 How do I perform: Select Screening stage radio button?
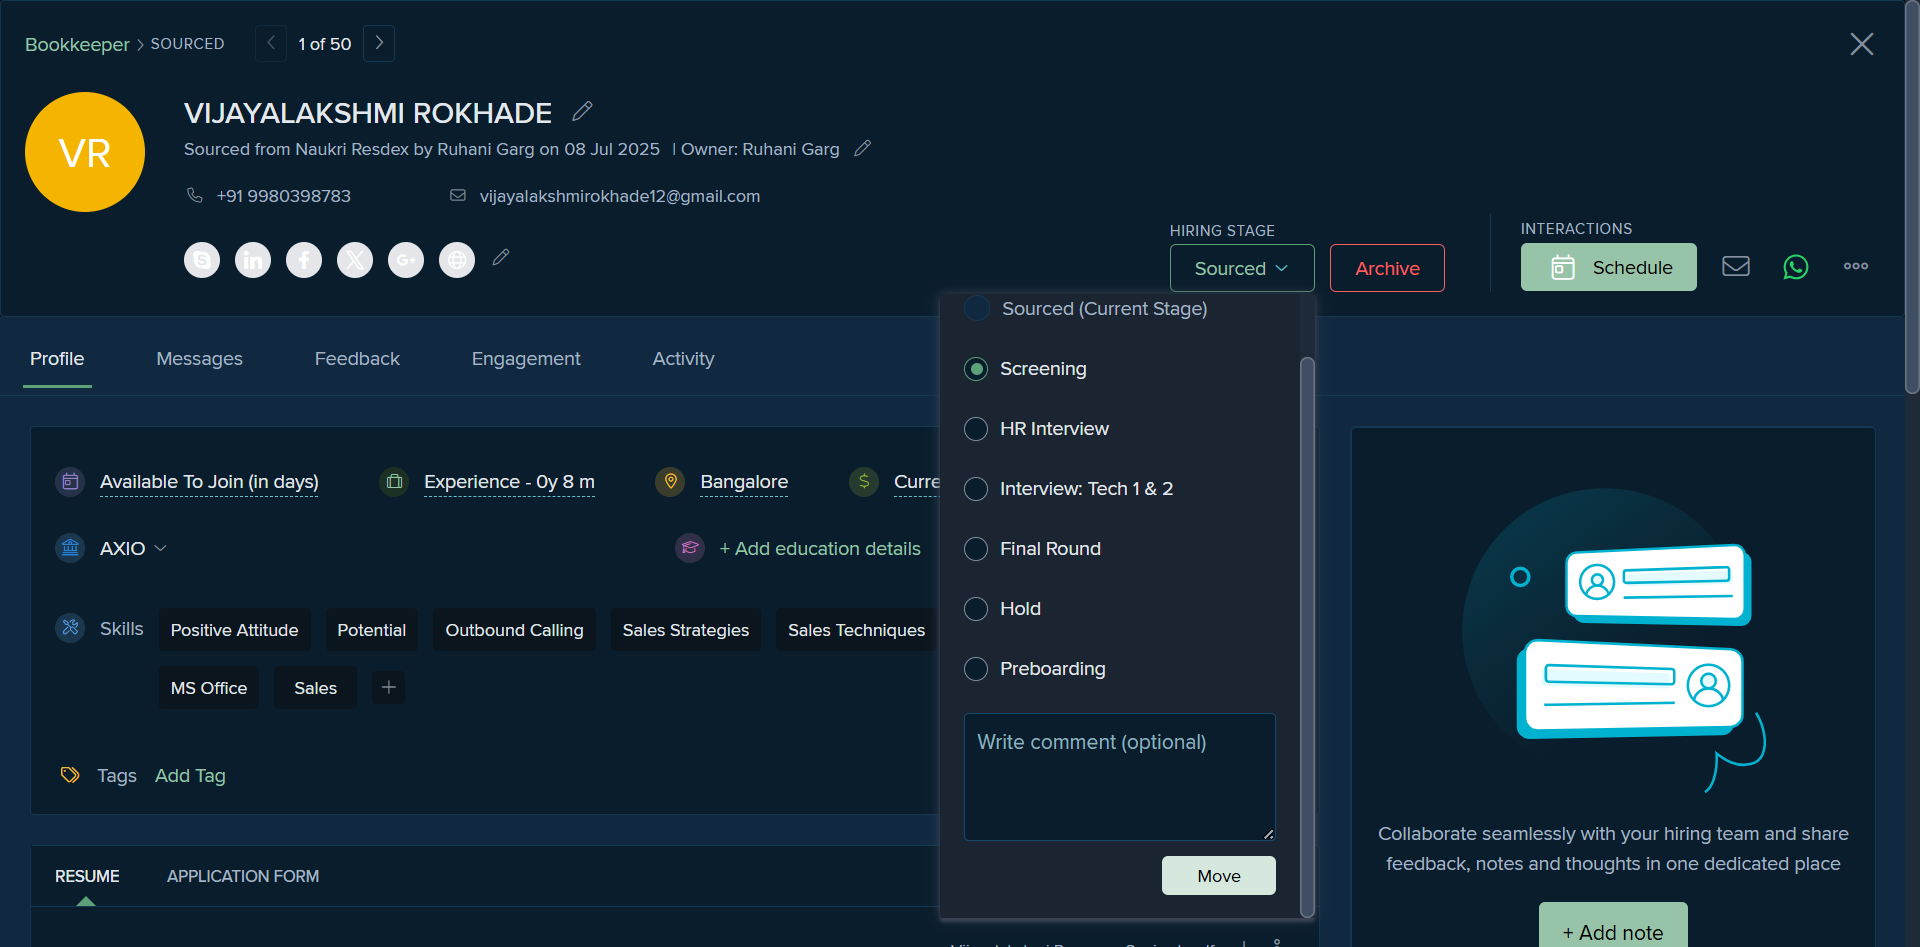976,369
